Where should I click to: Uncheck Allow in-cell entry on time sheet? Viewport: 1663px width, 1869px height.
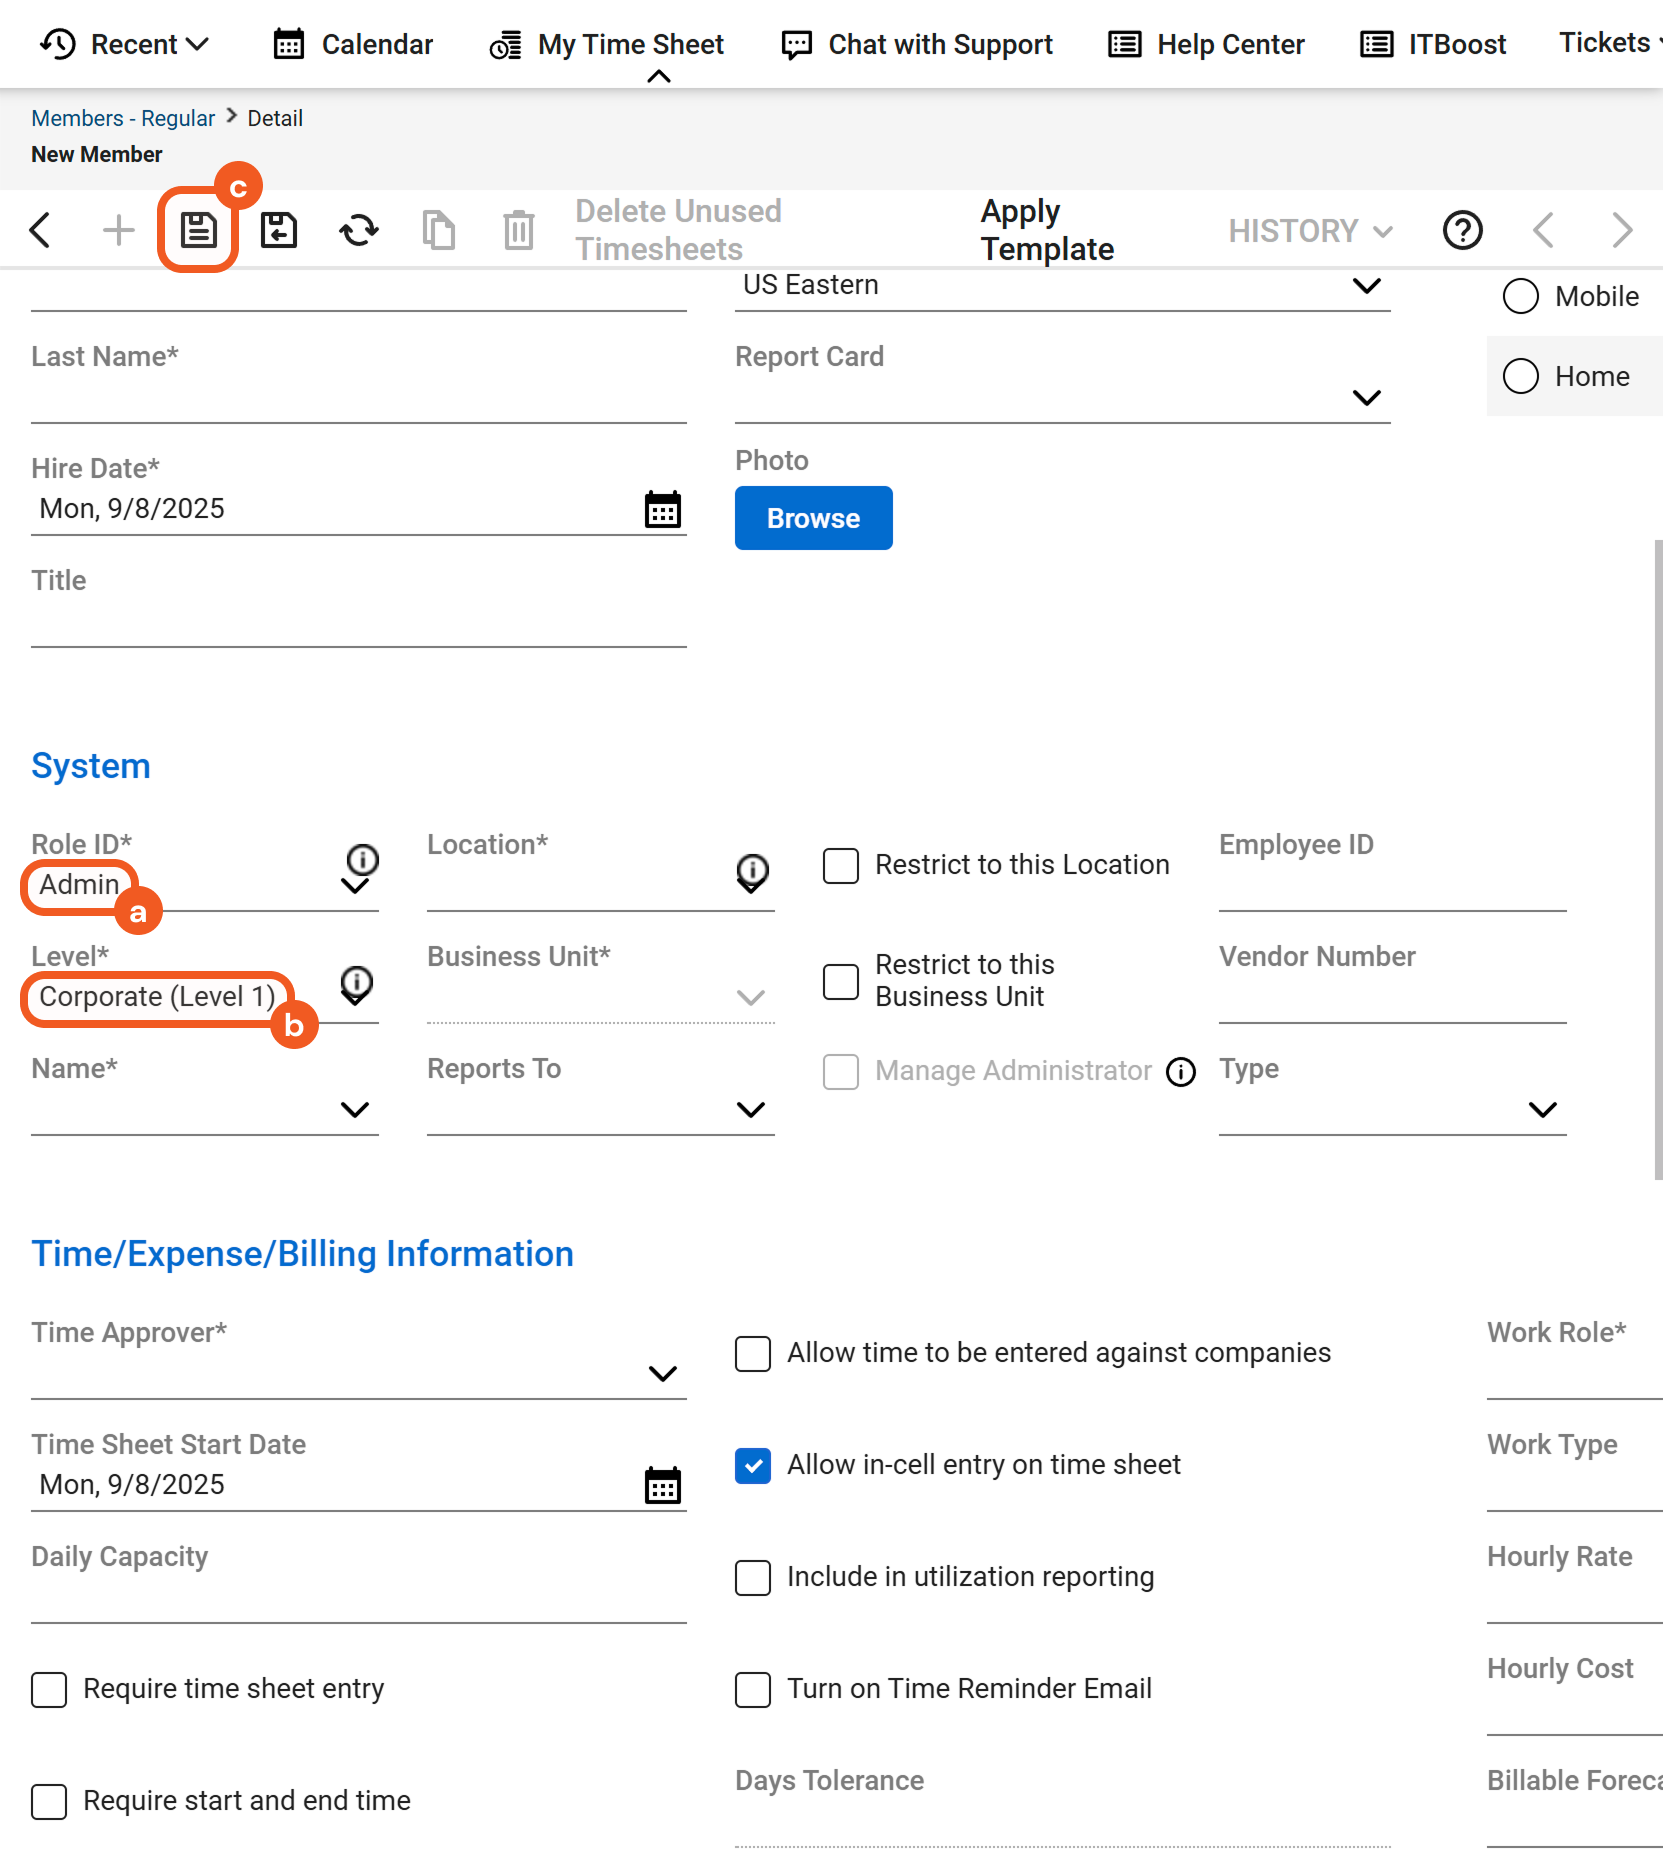[x=752, y=1466]
